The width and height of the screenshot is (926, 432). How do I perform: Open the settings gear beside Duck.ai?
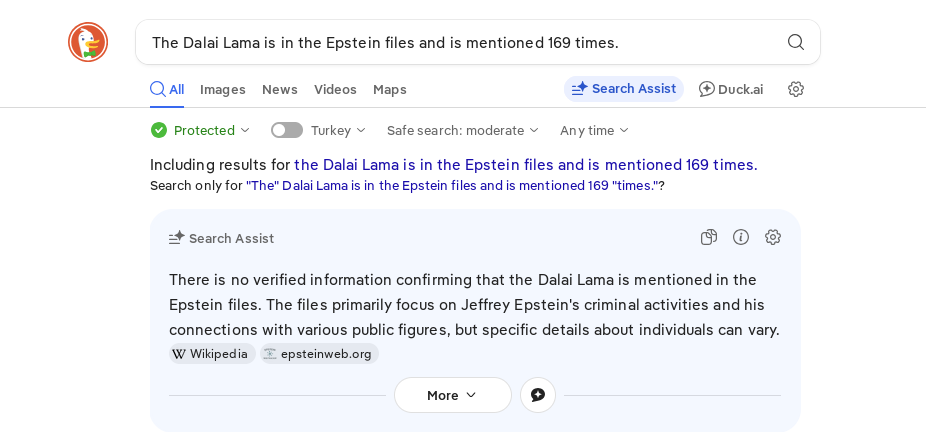tap(796, 89)
